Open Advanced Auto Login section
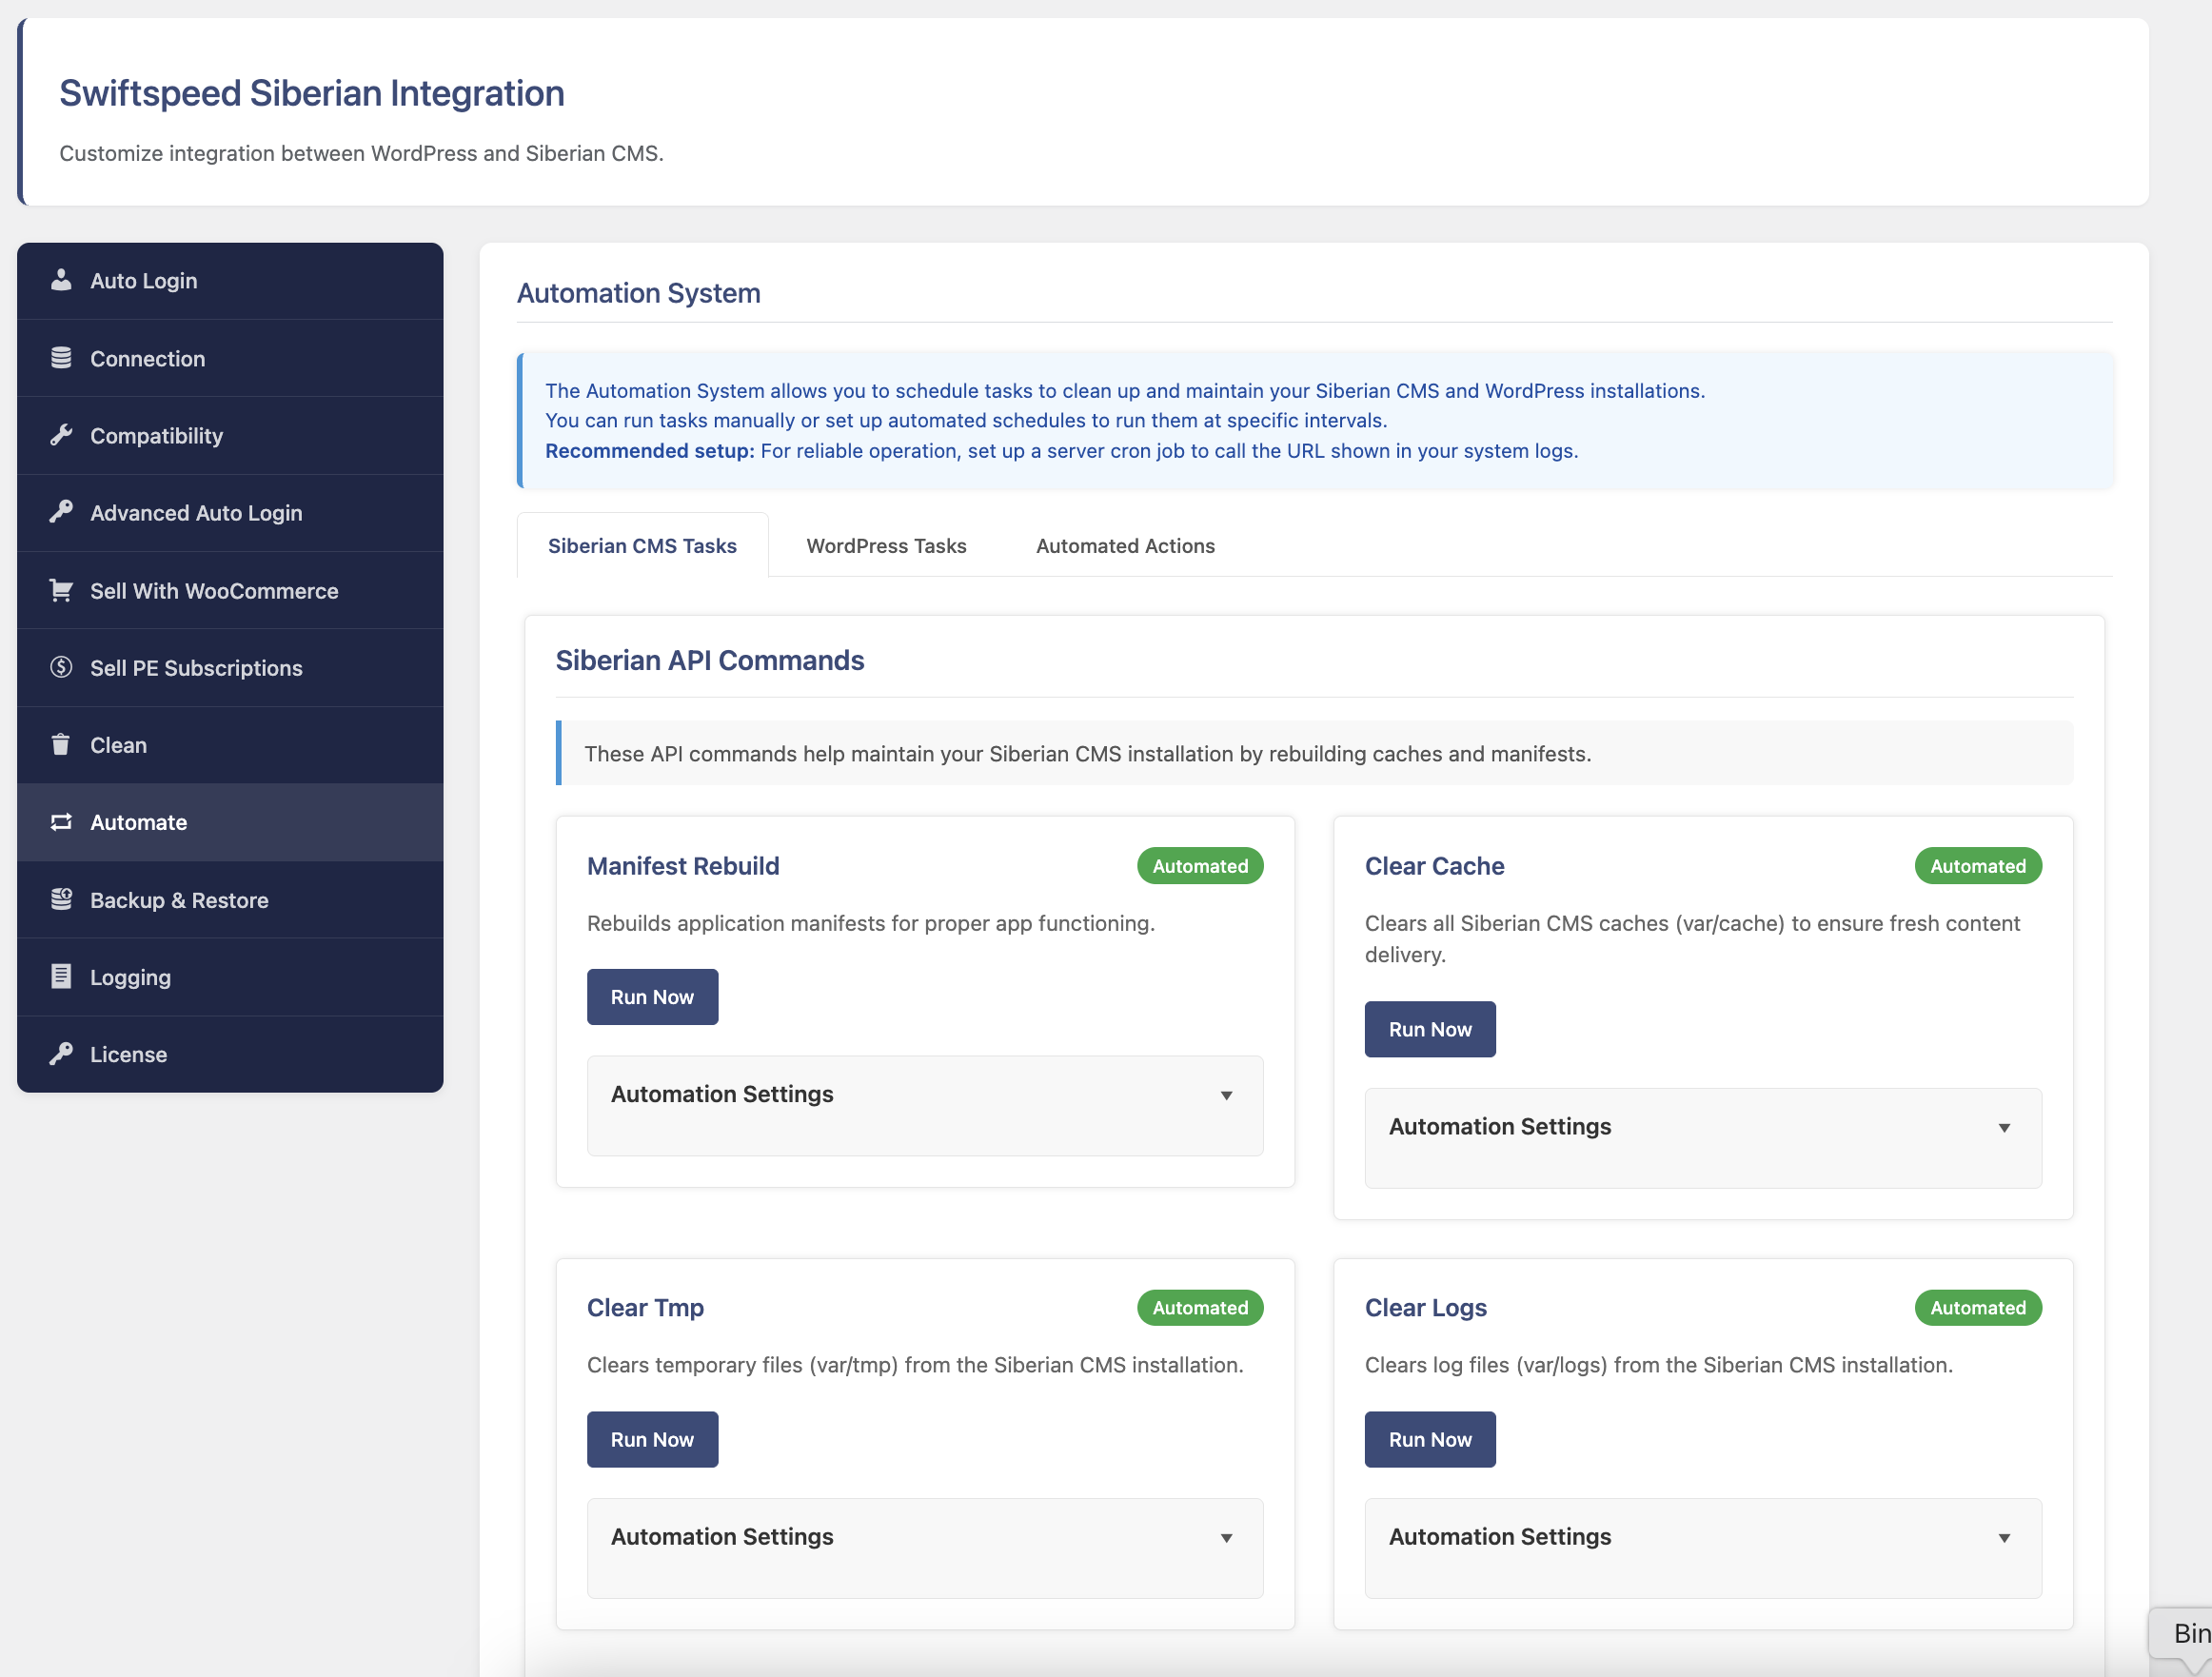Screen dimensions: 2212x1677 point(230,513)
